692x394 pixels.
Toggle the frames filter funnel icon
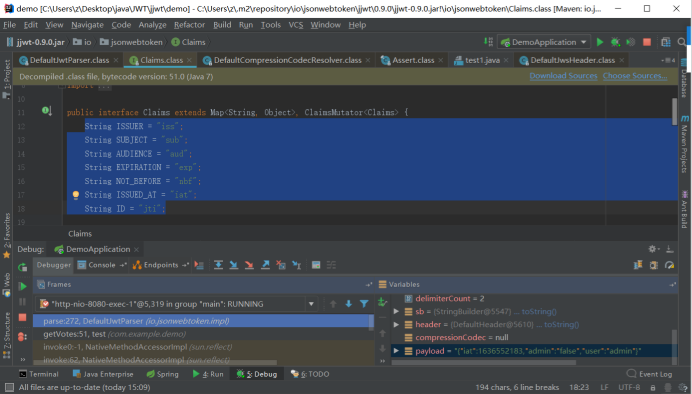coord(364,304)
